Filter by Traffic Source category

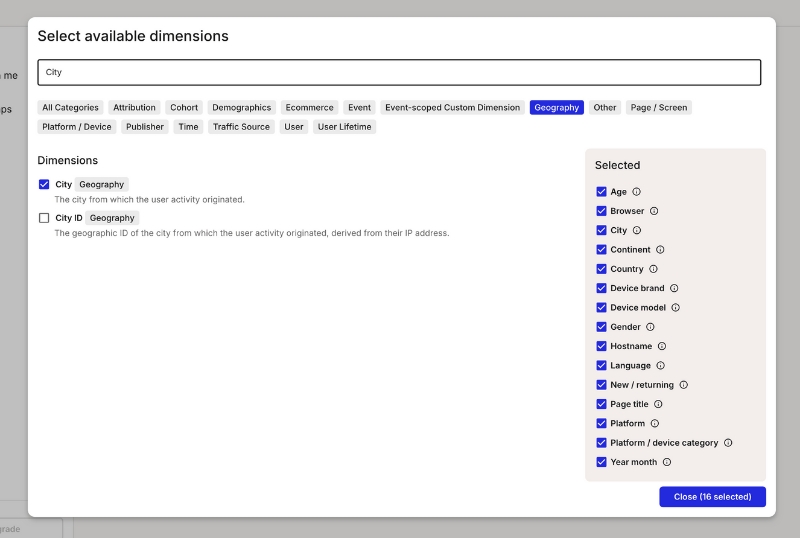pos(241,127)
